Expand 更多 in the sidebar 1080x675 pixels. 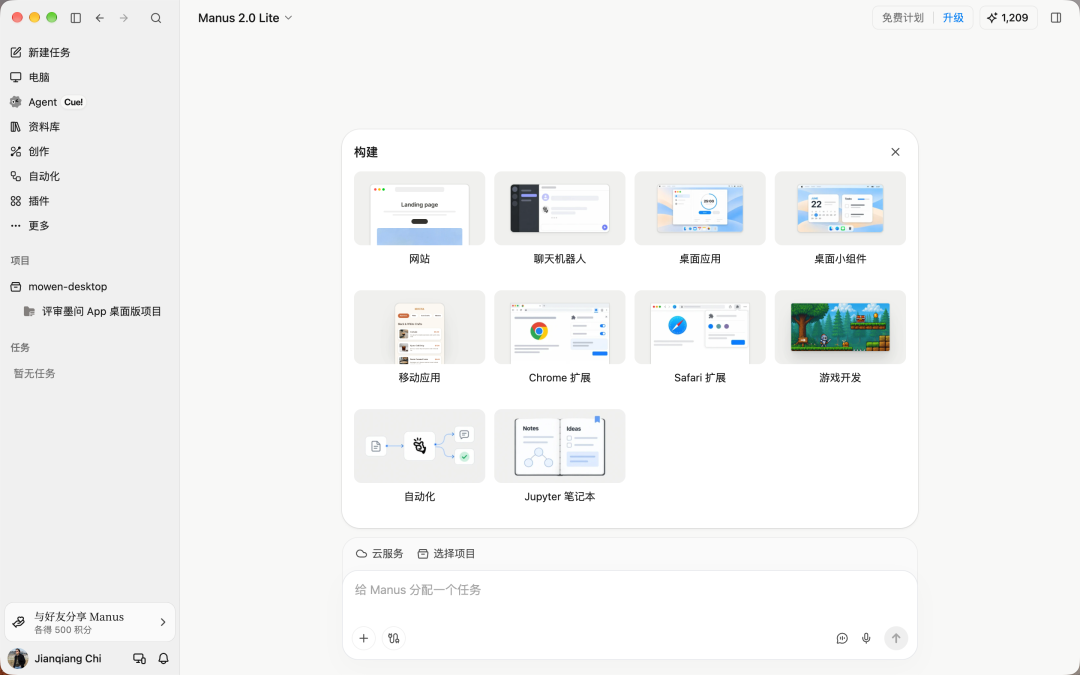click(x=90, y=226)
